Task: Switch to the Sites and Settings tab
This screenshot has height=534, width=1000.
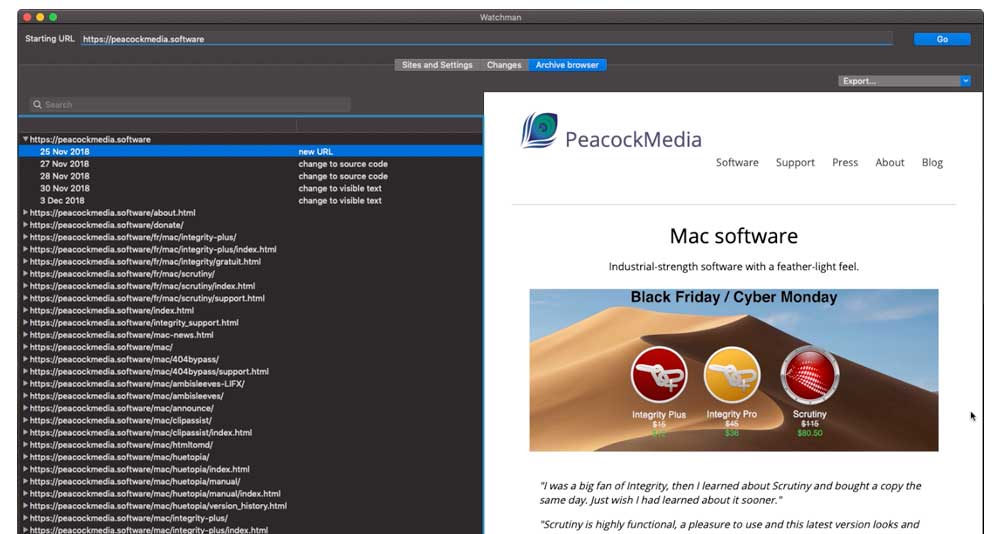Action: coord(437,65)
